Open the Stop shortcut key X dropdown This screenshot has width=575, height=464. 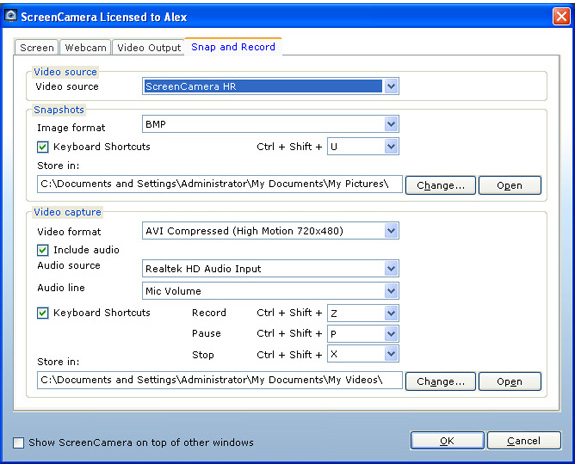click(x=391, y=354)
